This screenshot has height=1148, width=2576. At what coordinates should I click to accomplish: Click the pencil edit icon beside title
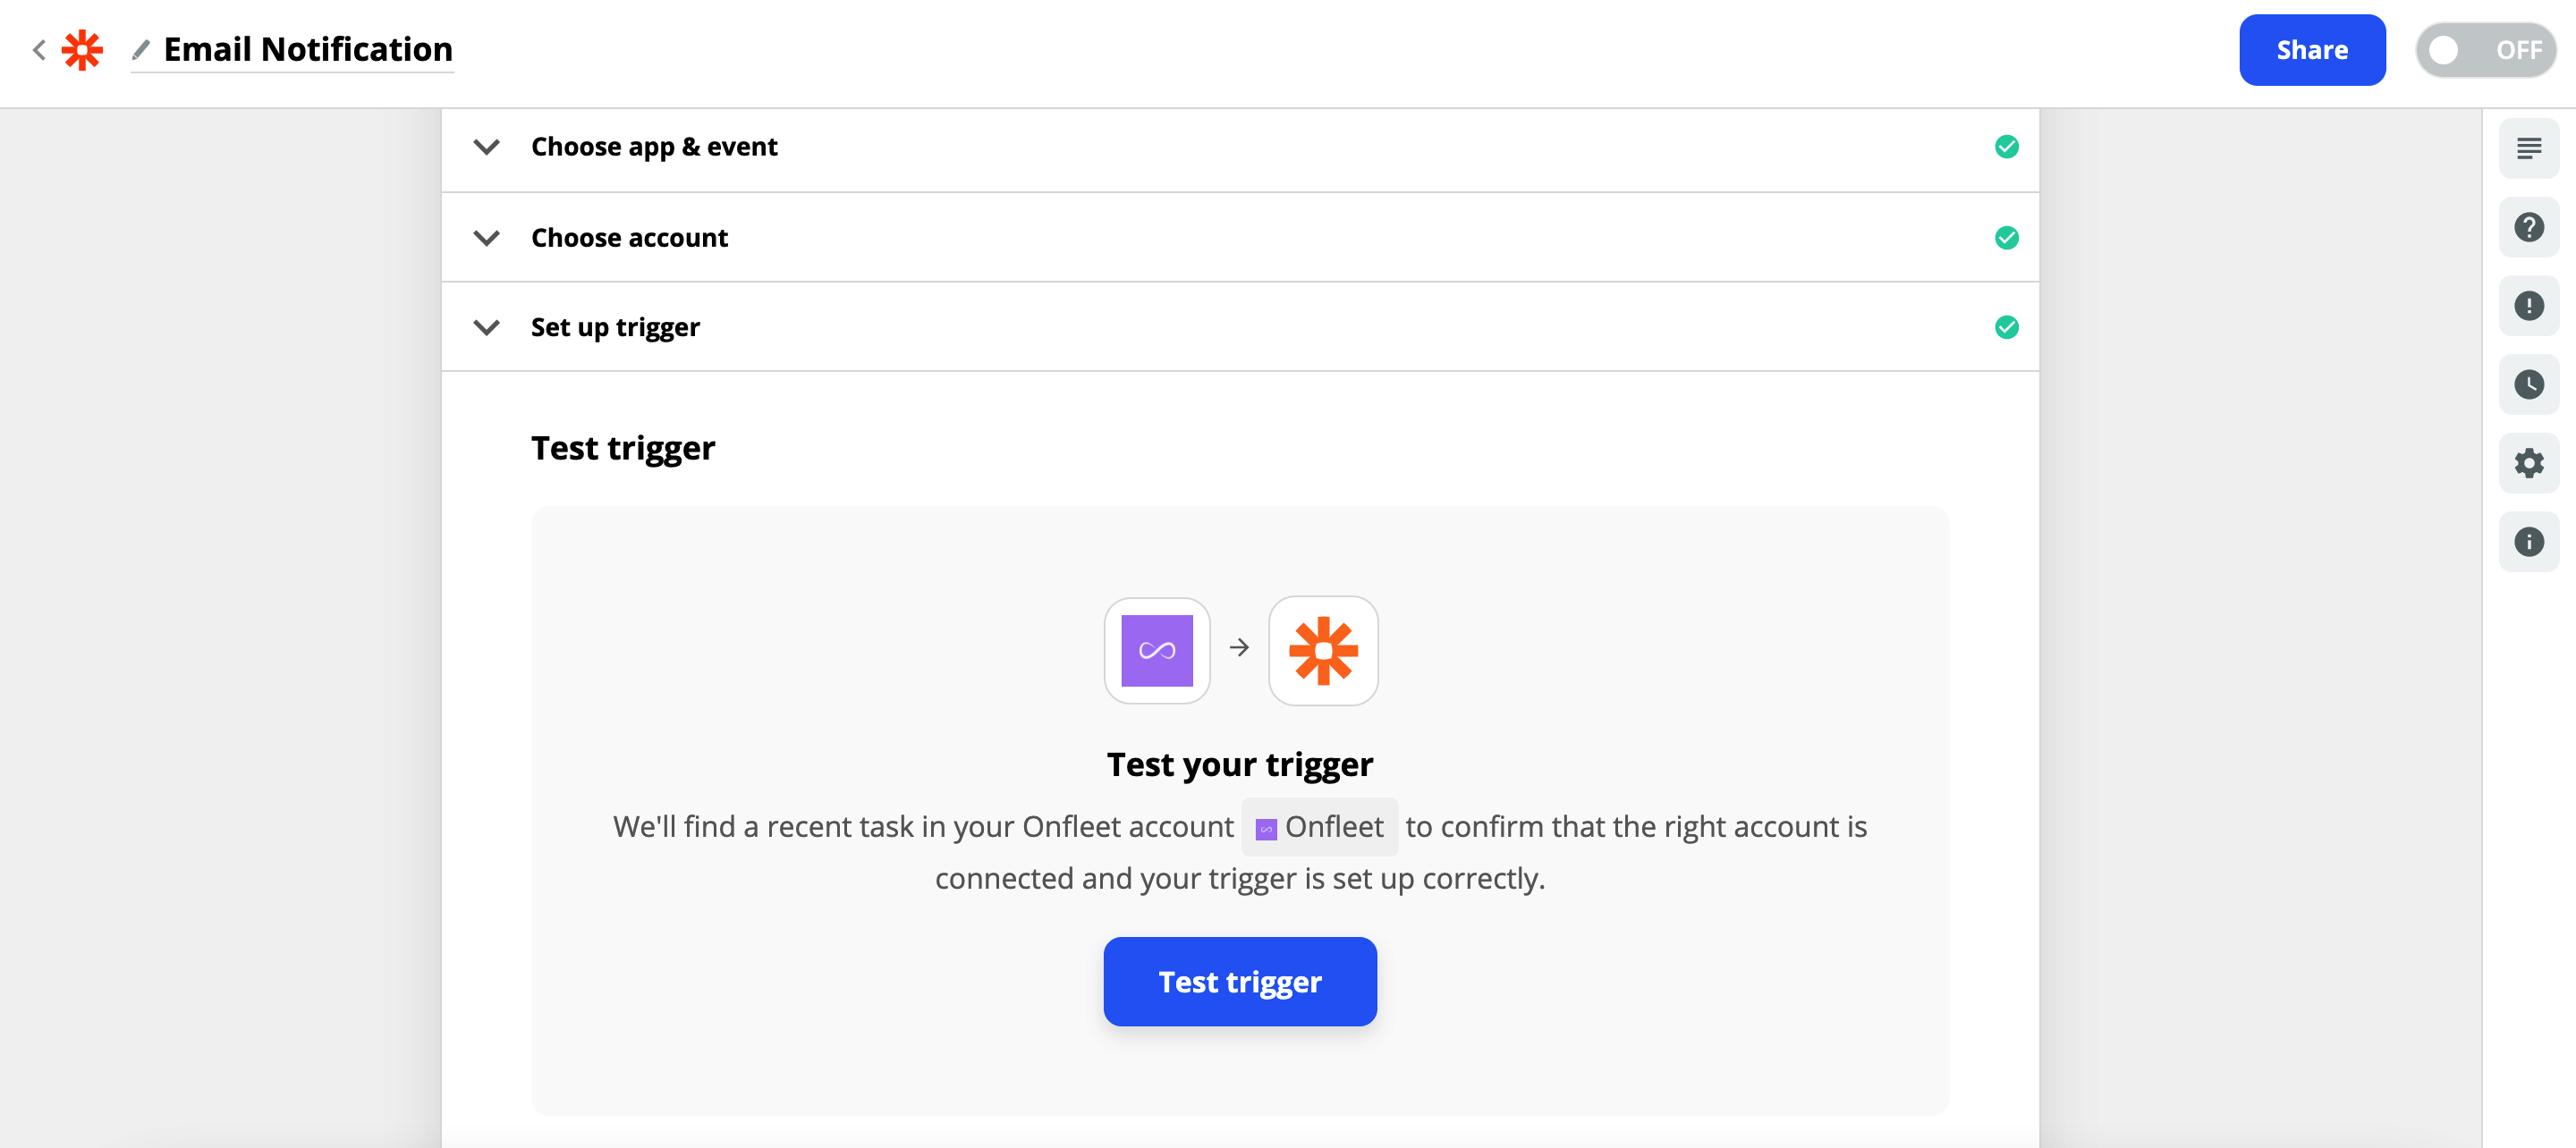point(141,49)
